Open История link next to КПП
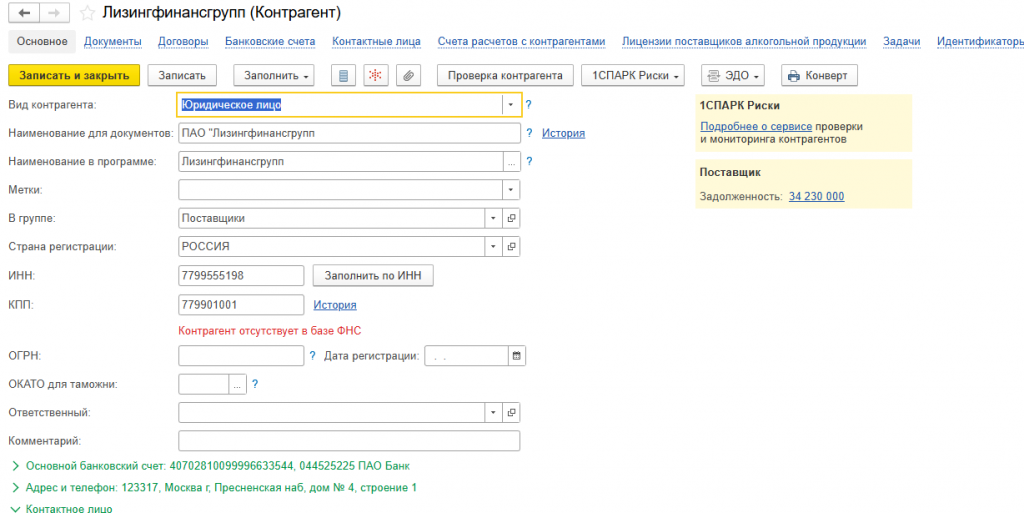 point(335,305)
